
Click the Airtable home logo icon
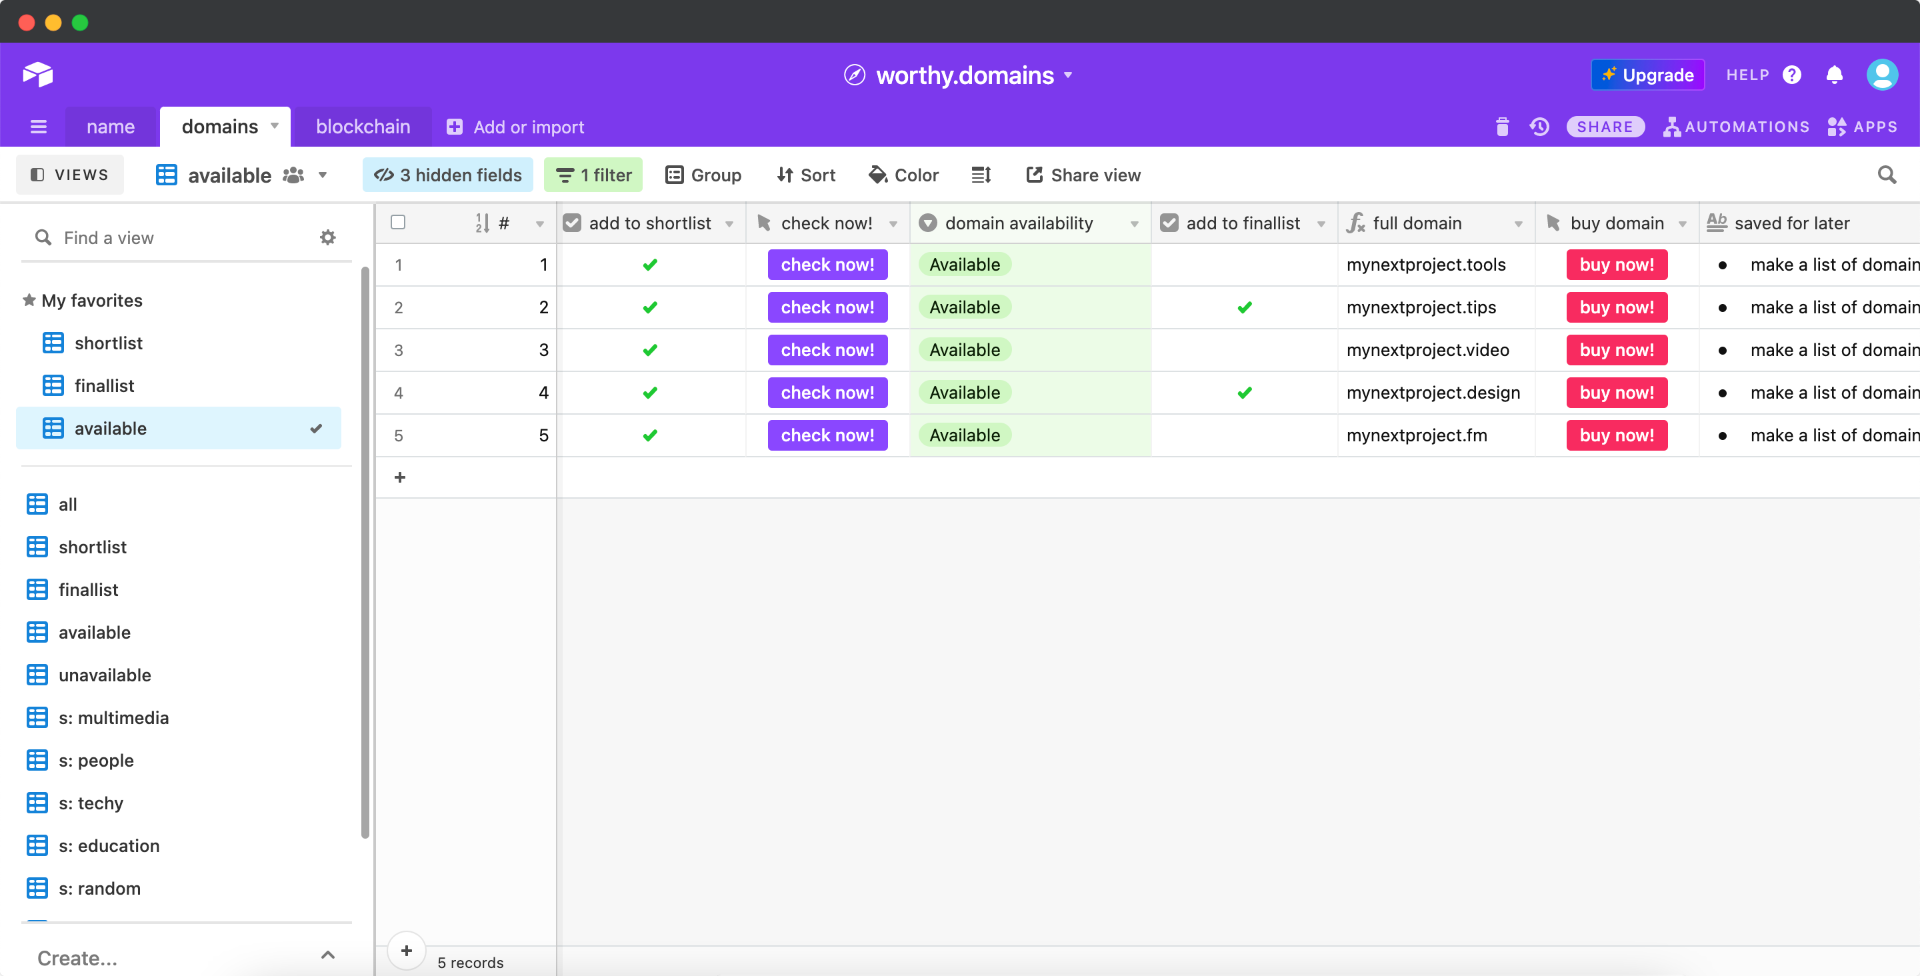point(38,75)
